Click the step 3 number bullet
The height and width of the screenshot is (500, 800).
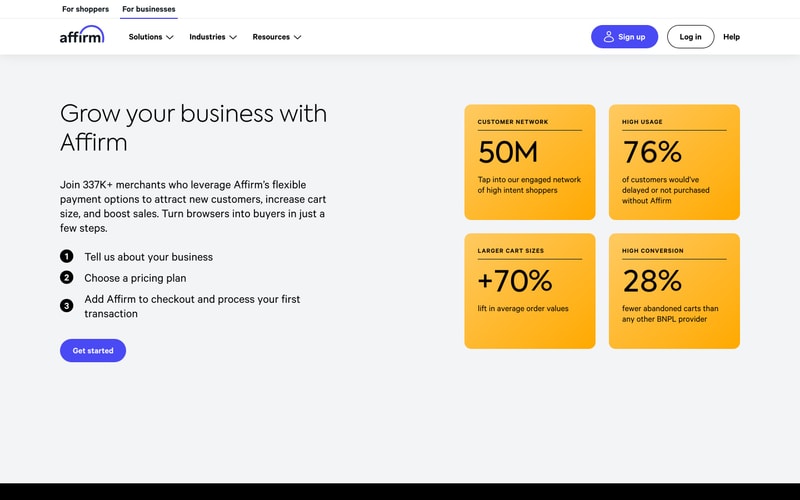66,306
